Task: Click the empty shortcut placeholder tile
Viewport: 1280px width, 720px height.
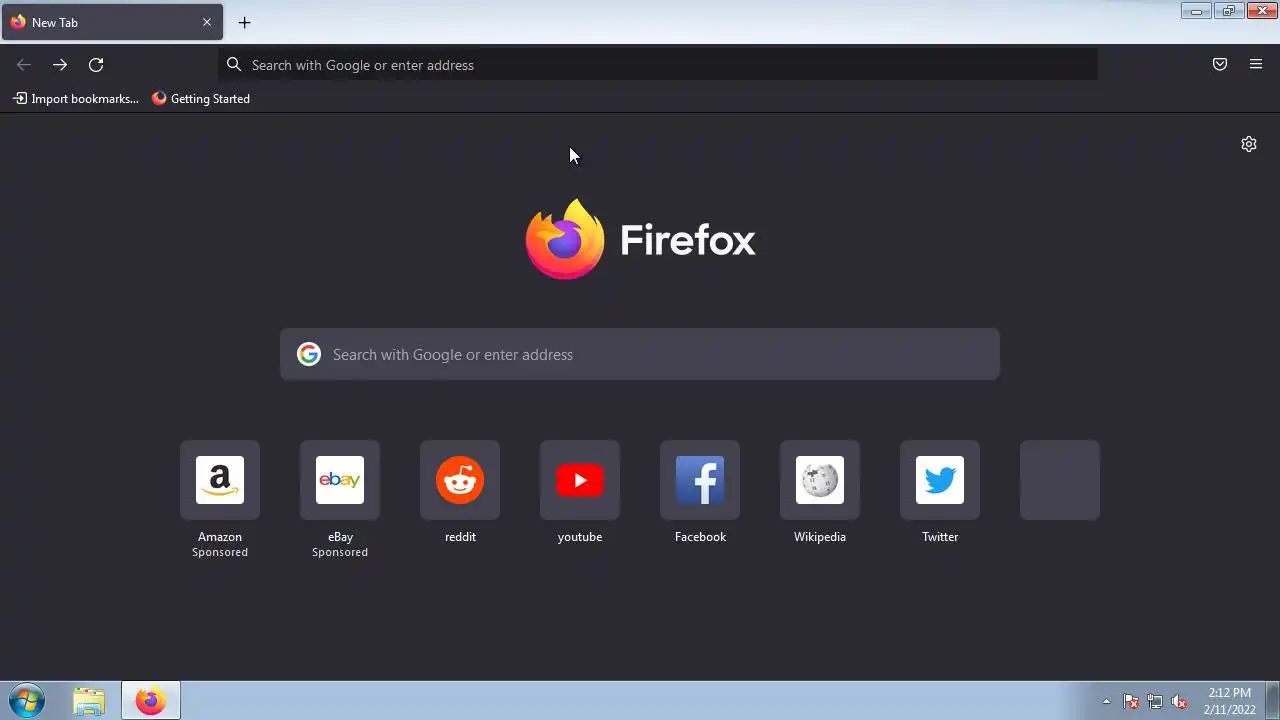Action: coord(1060,480)
